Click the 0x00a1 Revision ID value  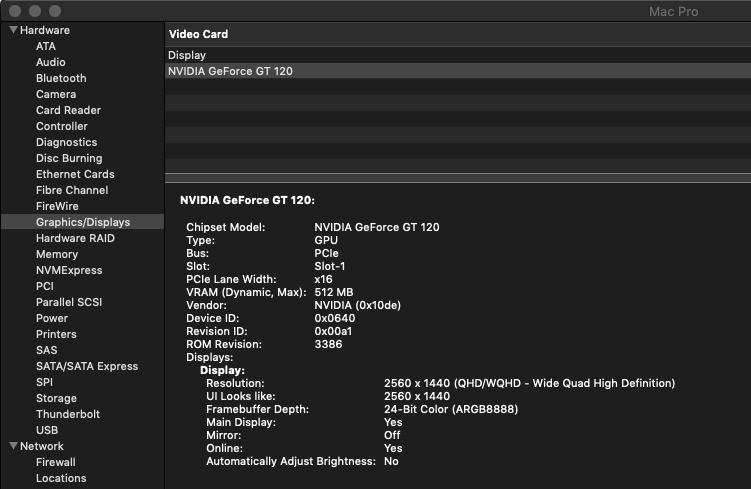point(333,331)
